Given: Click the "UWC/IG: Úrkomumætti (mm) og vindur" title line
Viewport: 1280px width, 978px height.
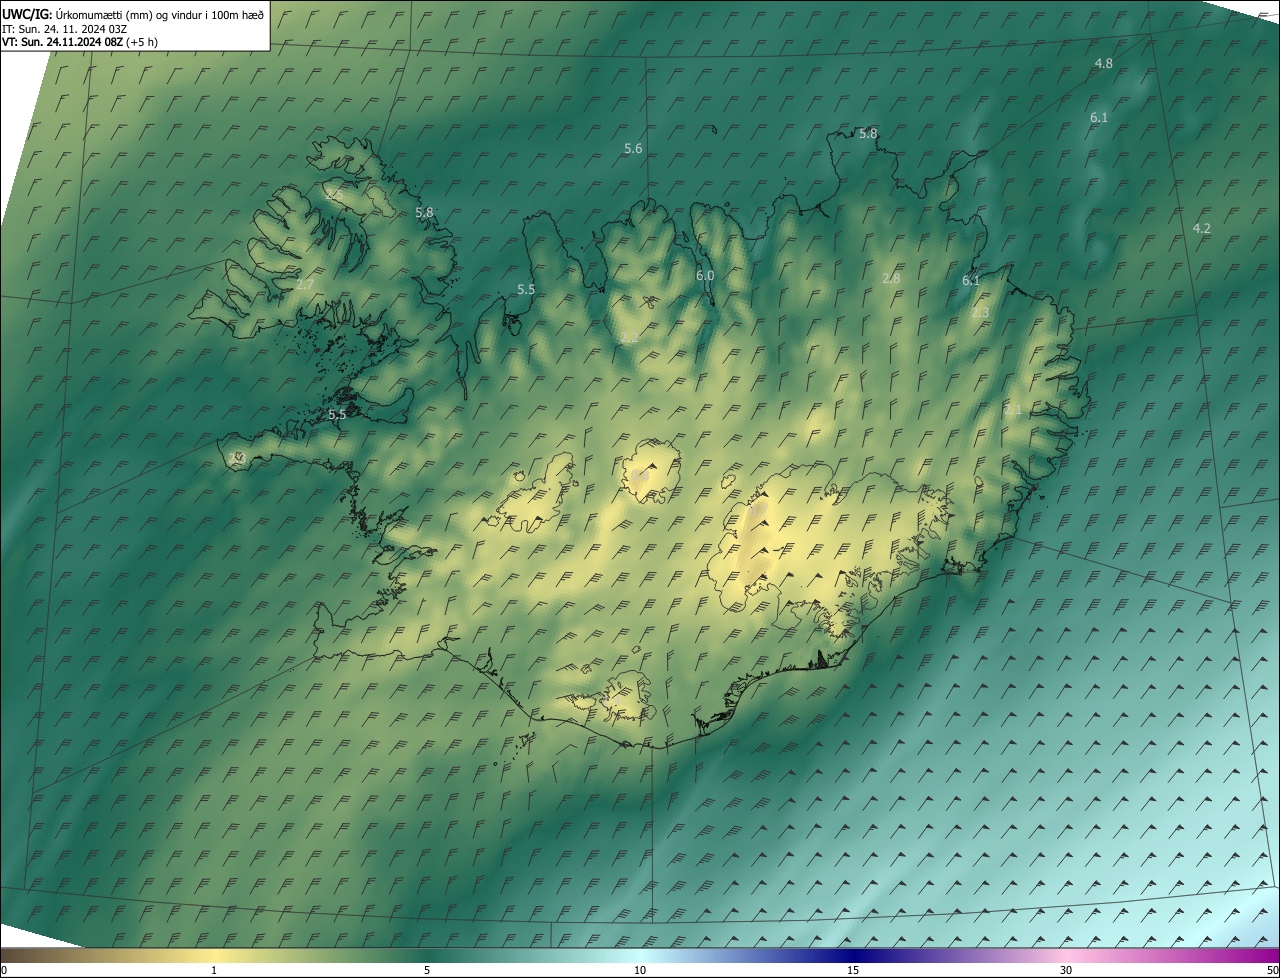Looking at the screenshot, I should click(133, 14).
